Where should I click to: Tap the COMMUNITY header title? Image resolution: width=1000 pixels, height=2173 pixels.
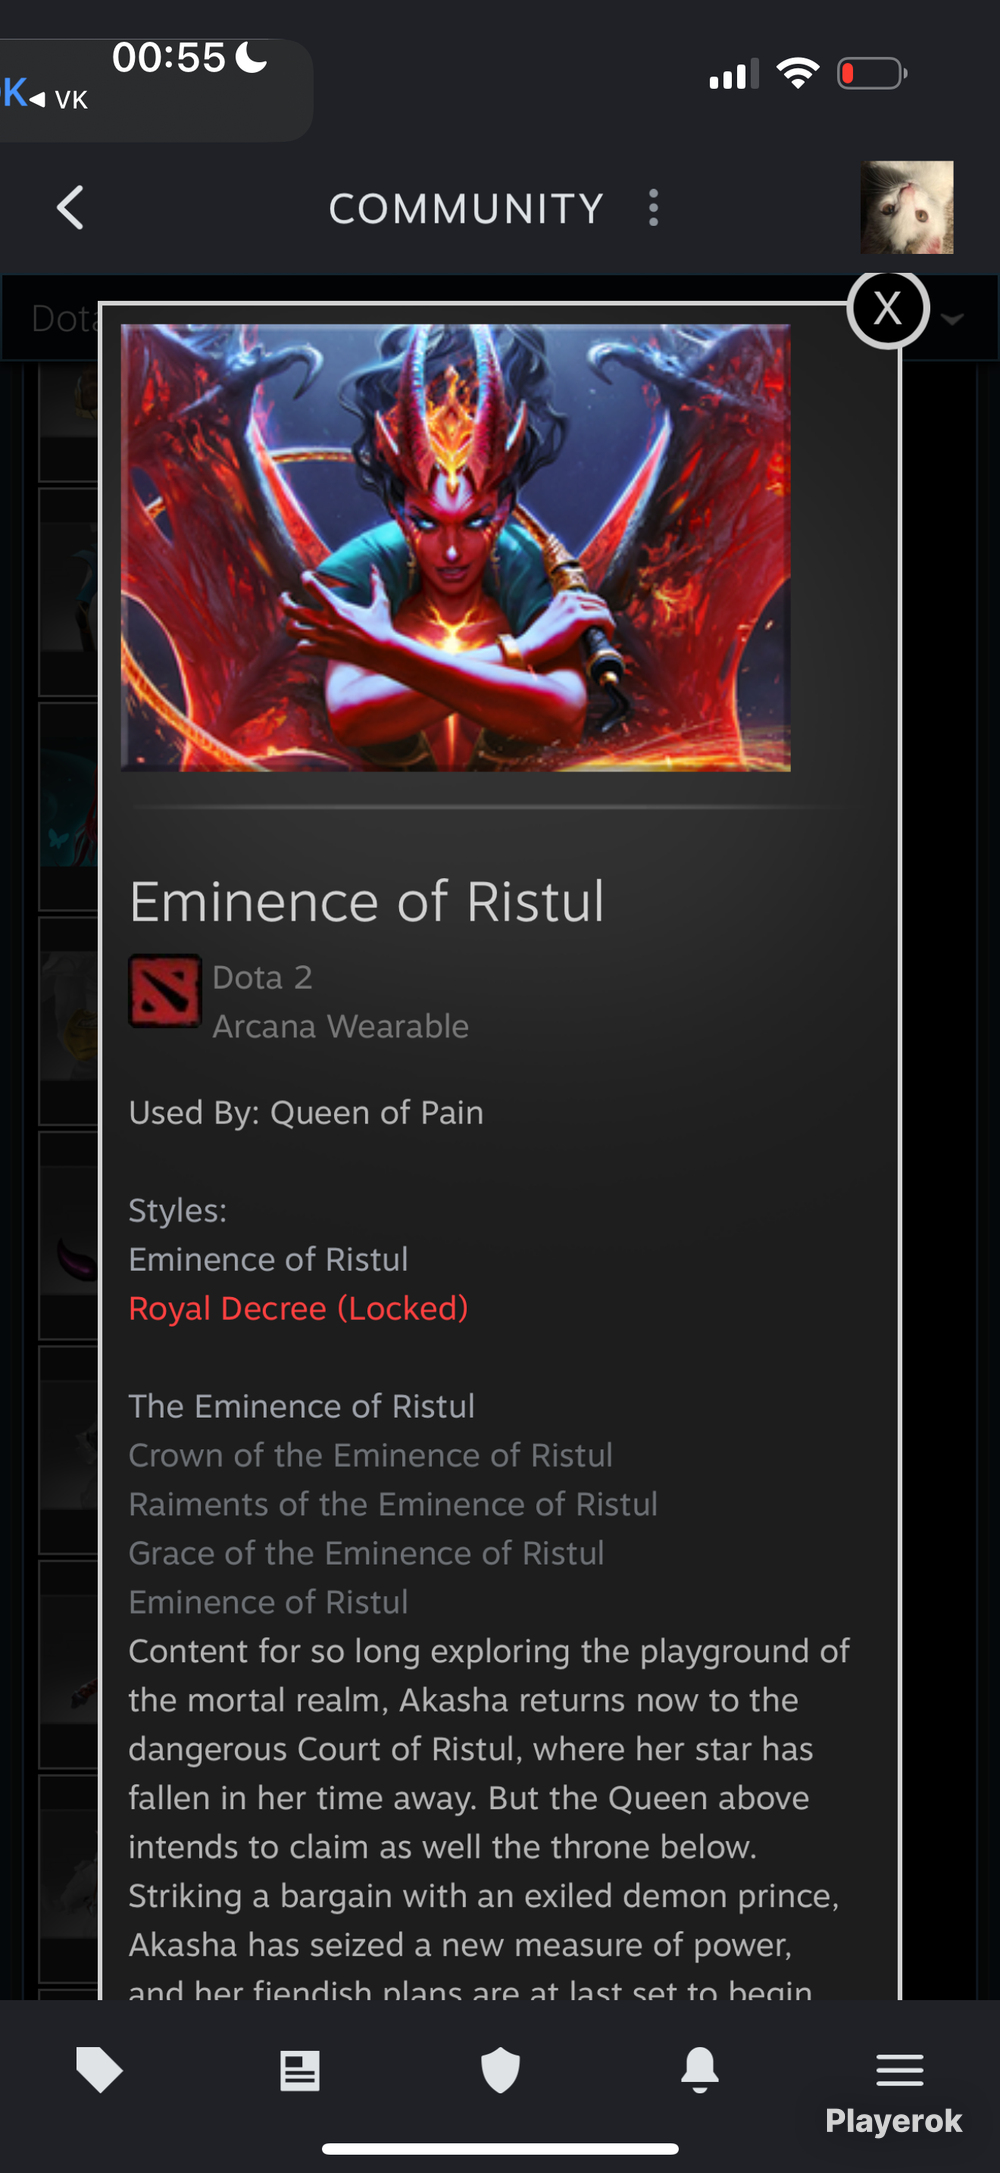[466, 208]
